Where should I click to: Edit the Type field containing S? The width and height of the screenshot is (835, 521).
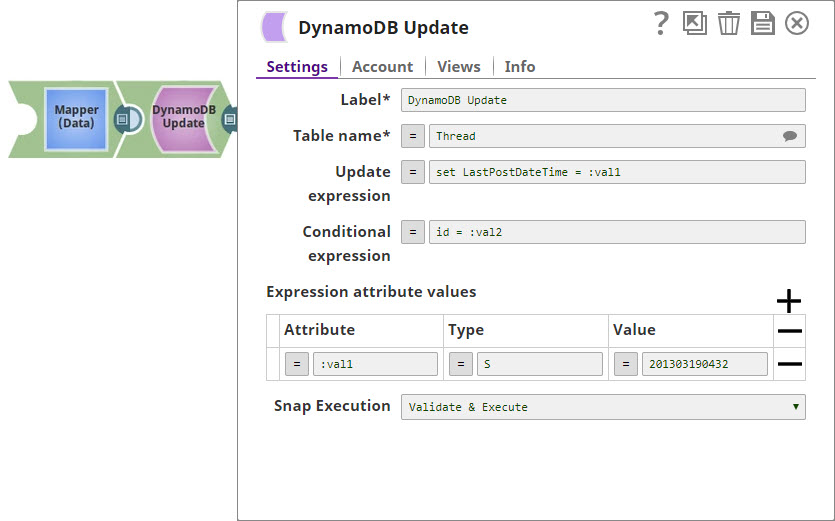540,364
